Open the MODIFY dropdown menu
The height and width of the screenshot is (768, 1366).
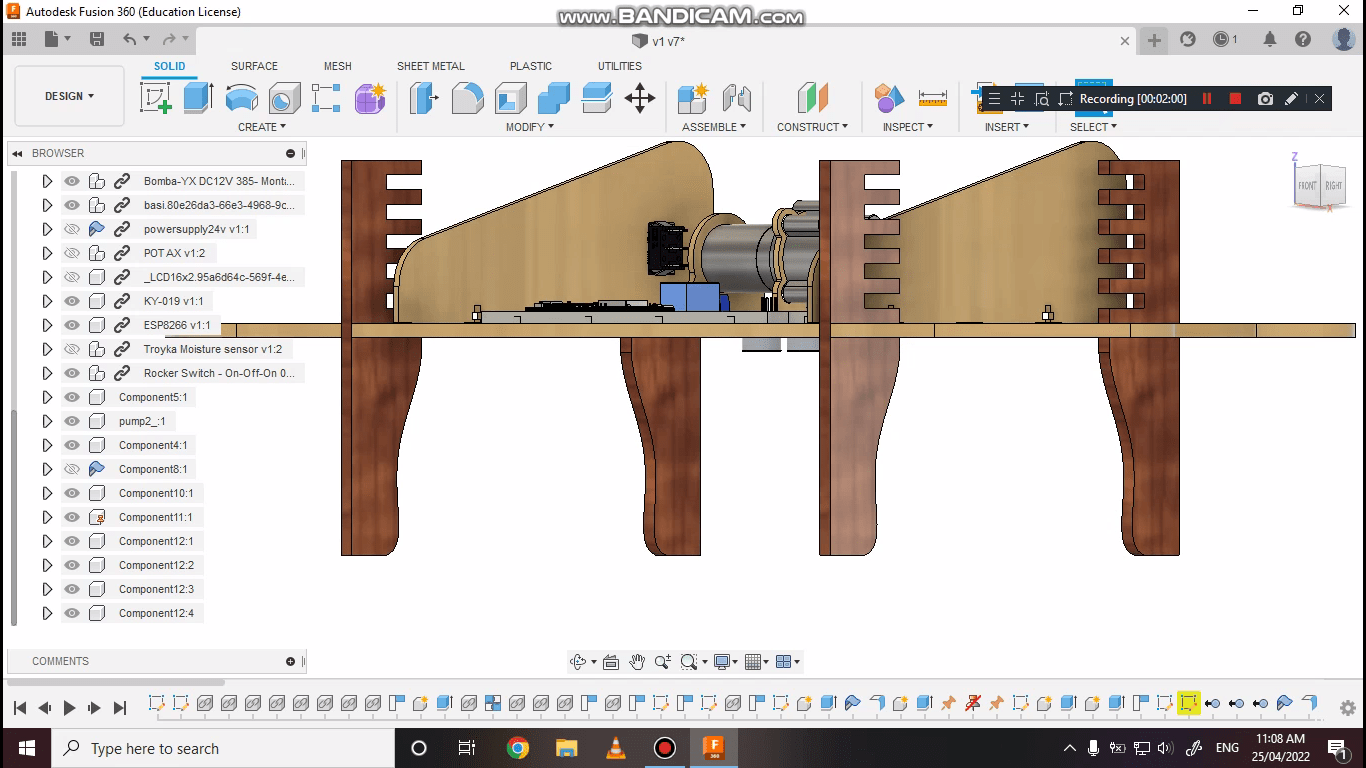(528, 127)
